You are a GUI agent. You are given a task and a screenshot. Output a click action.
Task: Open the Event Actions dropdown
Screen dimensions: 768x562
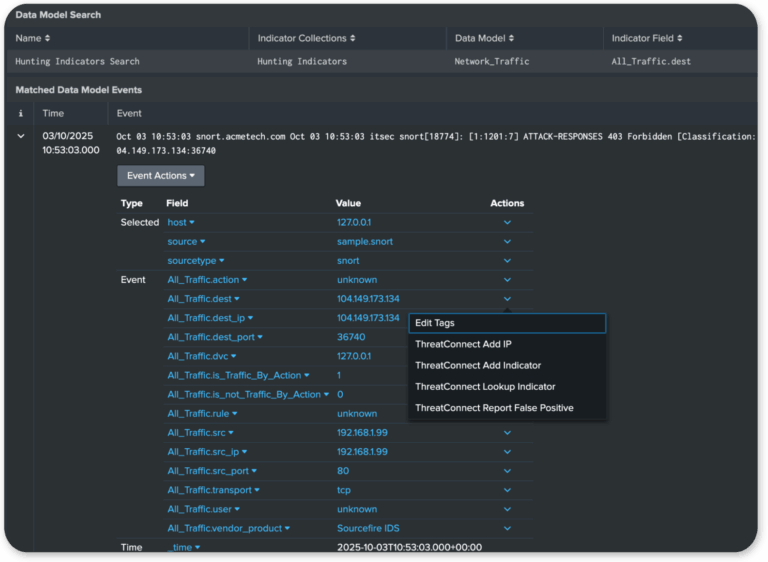tap(160, 175)
